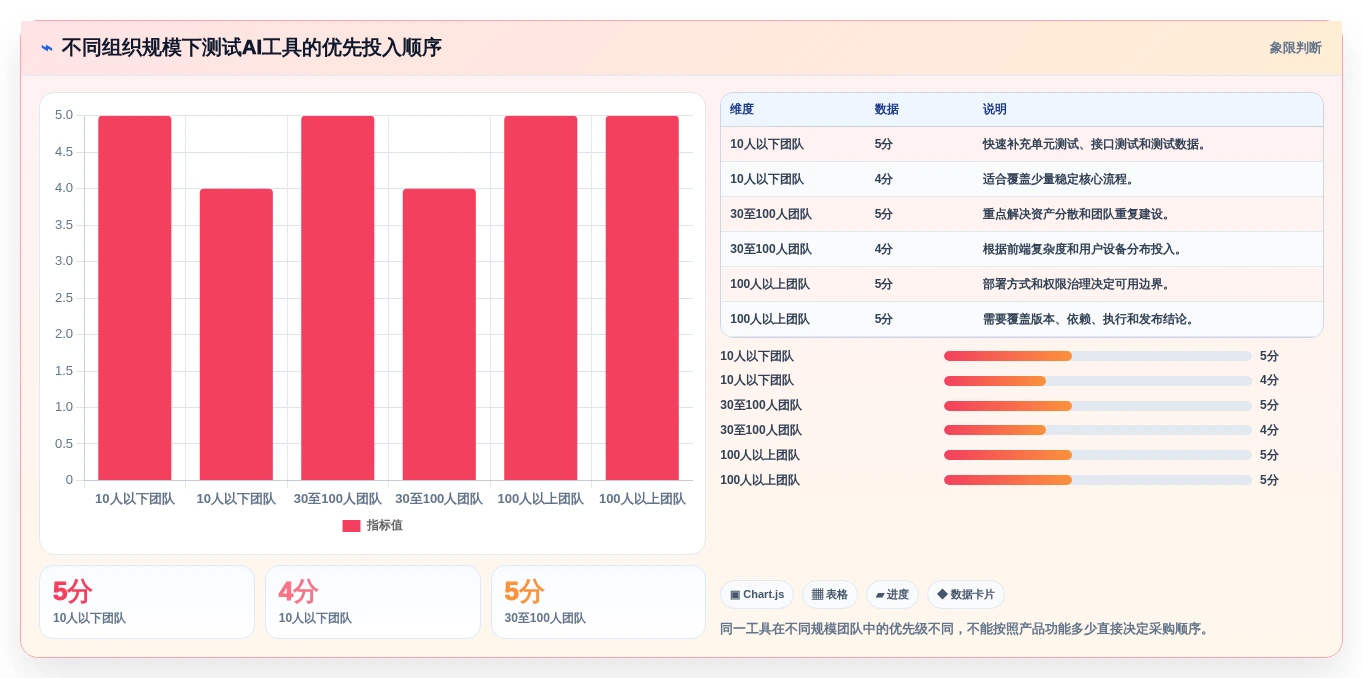Select the 说明 column header
This screenshot has height=678, width=1363.
pyautogui.click(x=995, y=110)
